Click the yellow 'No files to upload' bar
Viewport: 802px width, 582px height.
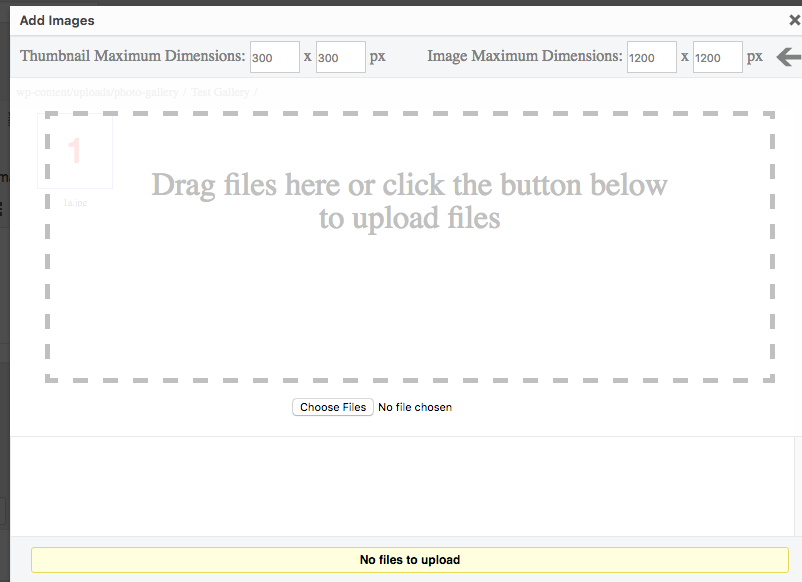(x=409, y=560)
